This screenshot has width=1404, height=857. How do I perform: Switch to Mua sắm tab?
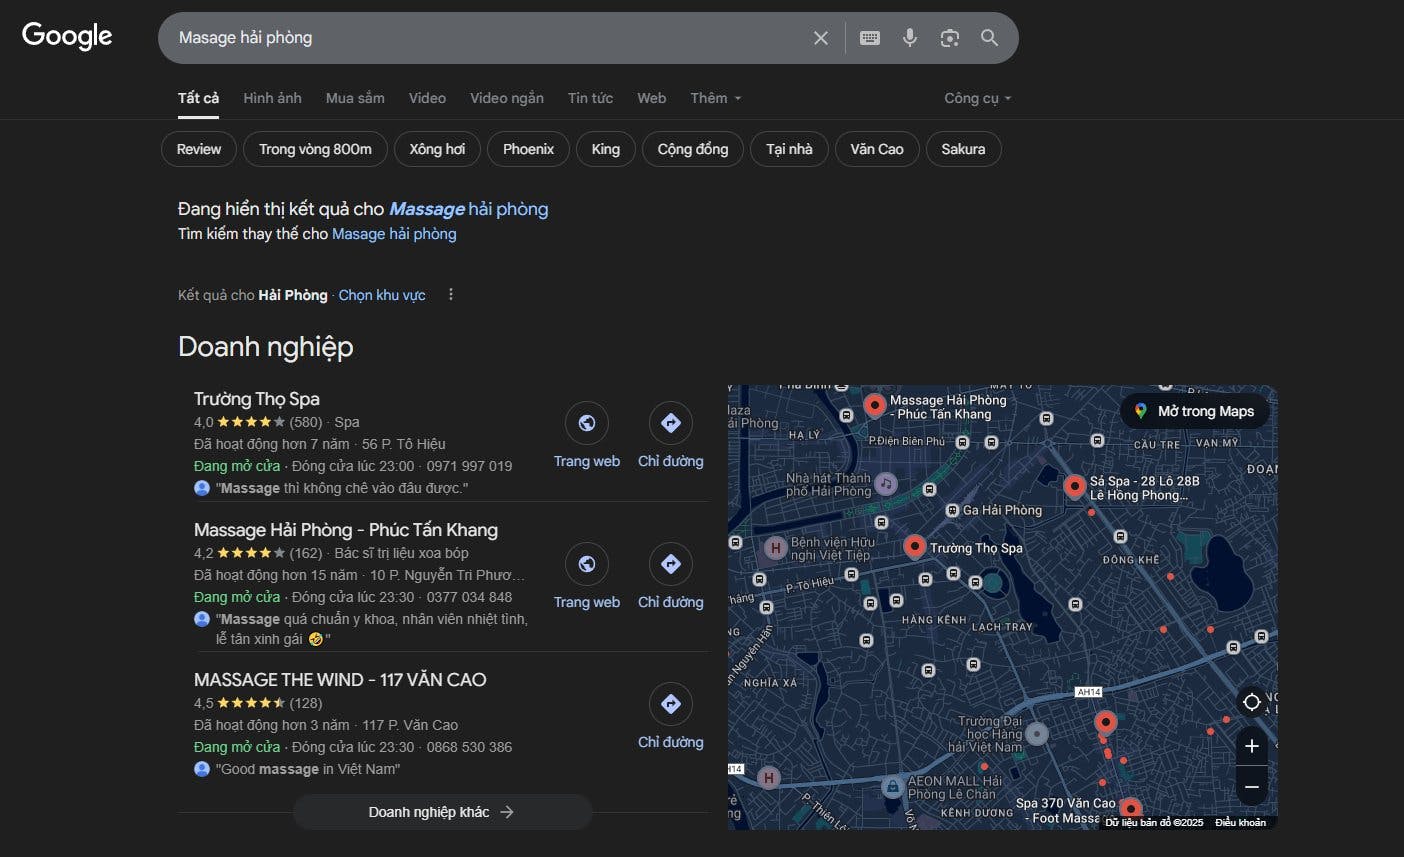pos(355,98)
